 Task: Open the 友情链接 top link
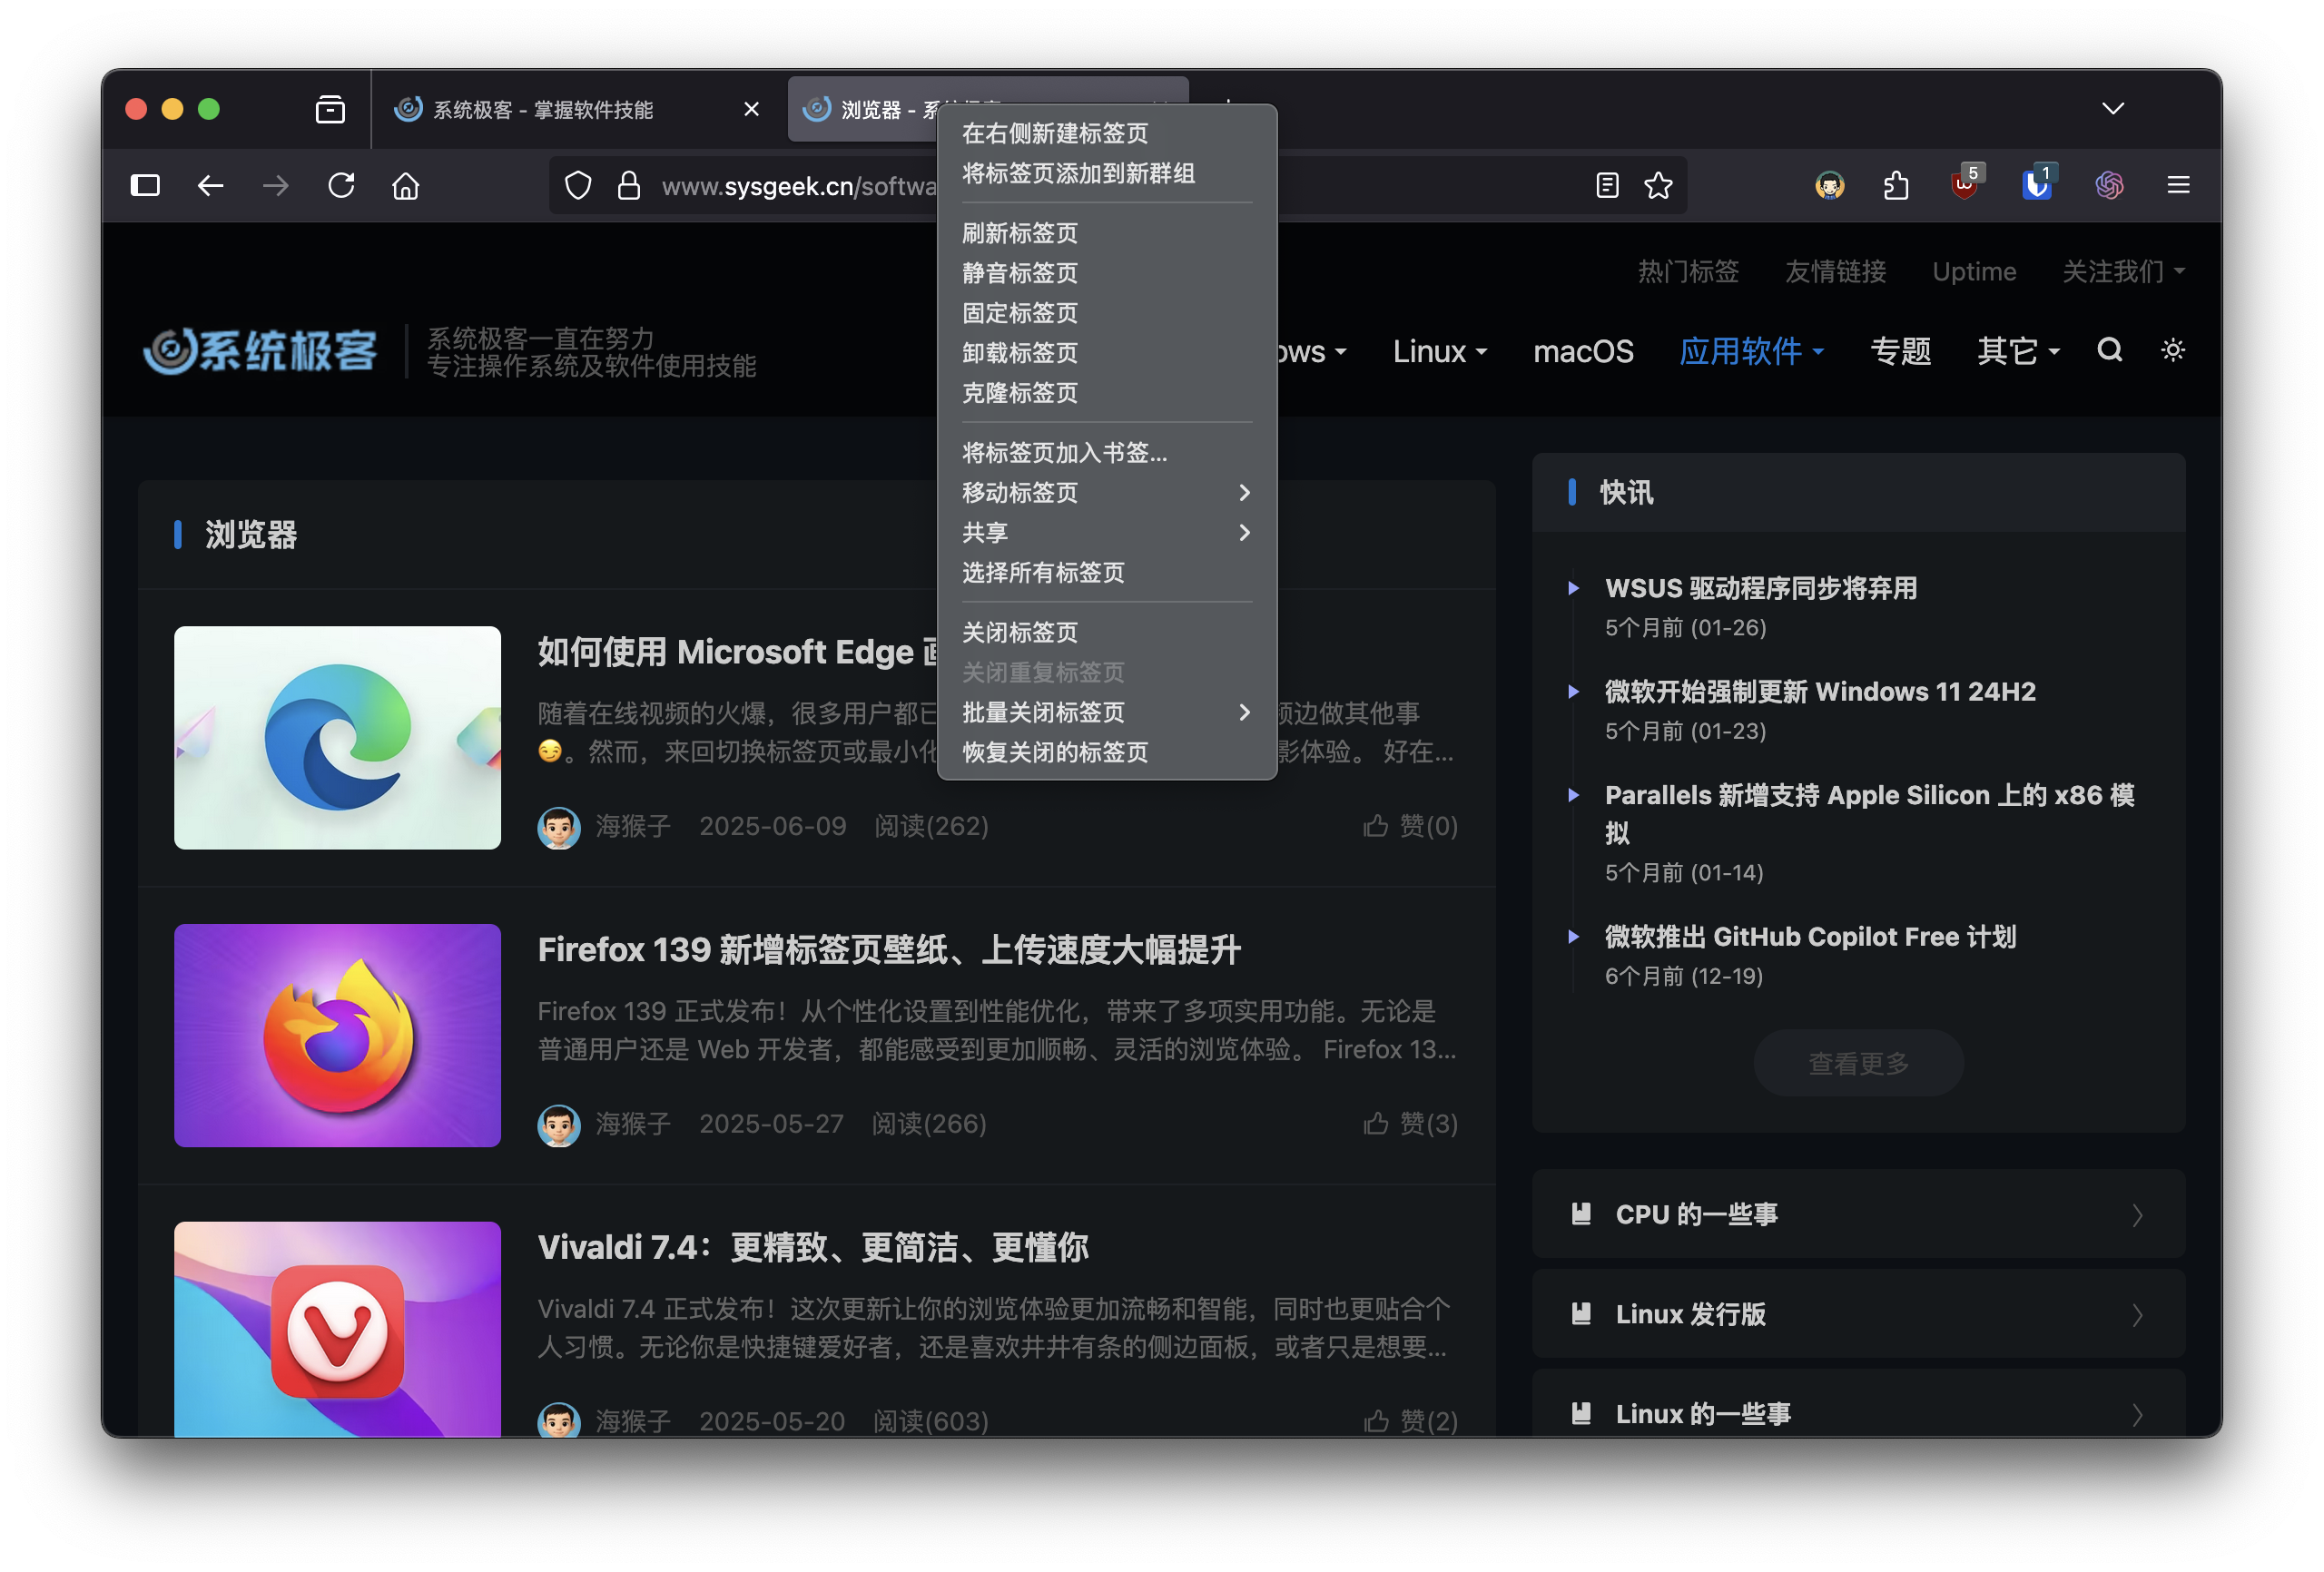tap(1836, 272)
